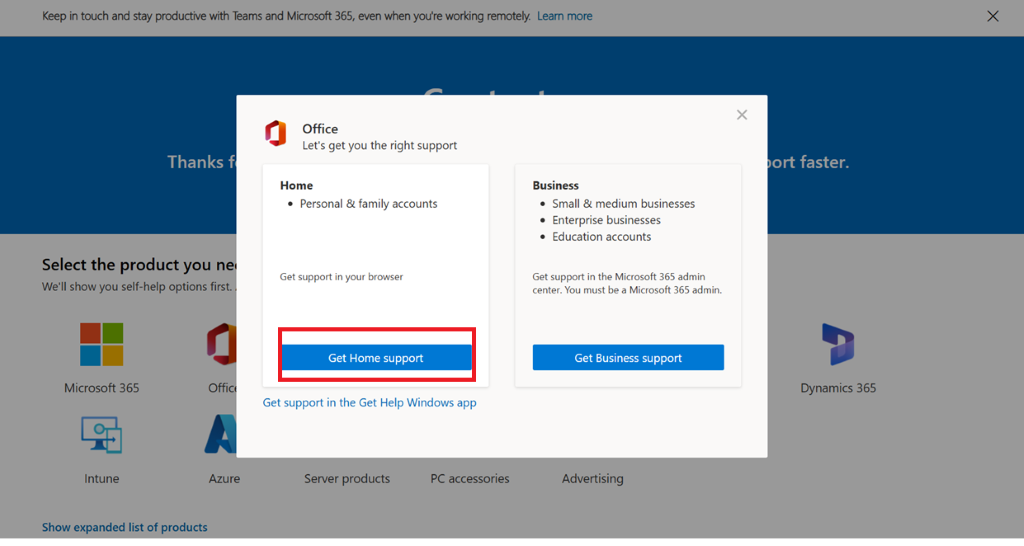Close the Office support dialog
The height and width of the screenshot is (546, 1024).
coord(742,115)
